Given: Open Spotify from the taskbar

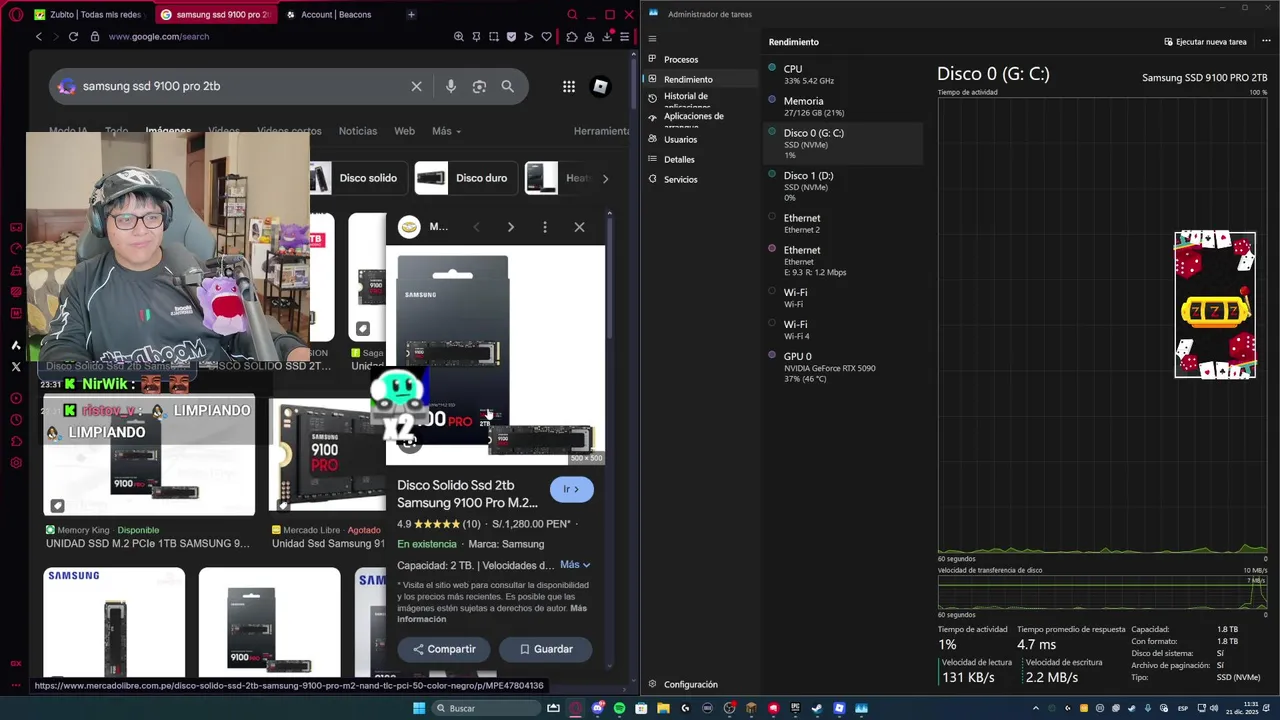Looking at the screenshot, I should point(620,708).
